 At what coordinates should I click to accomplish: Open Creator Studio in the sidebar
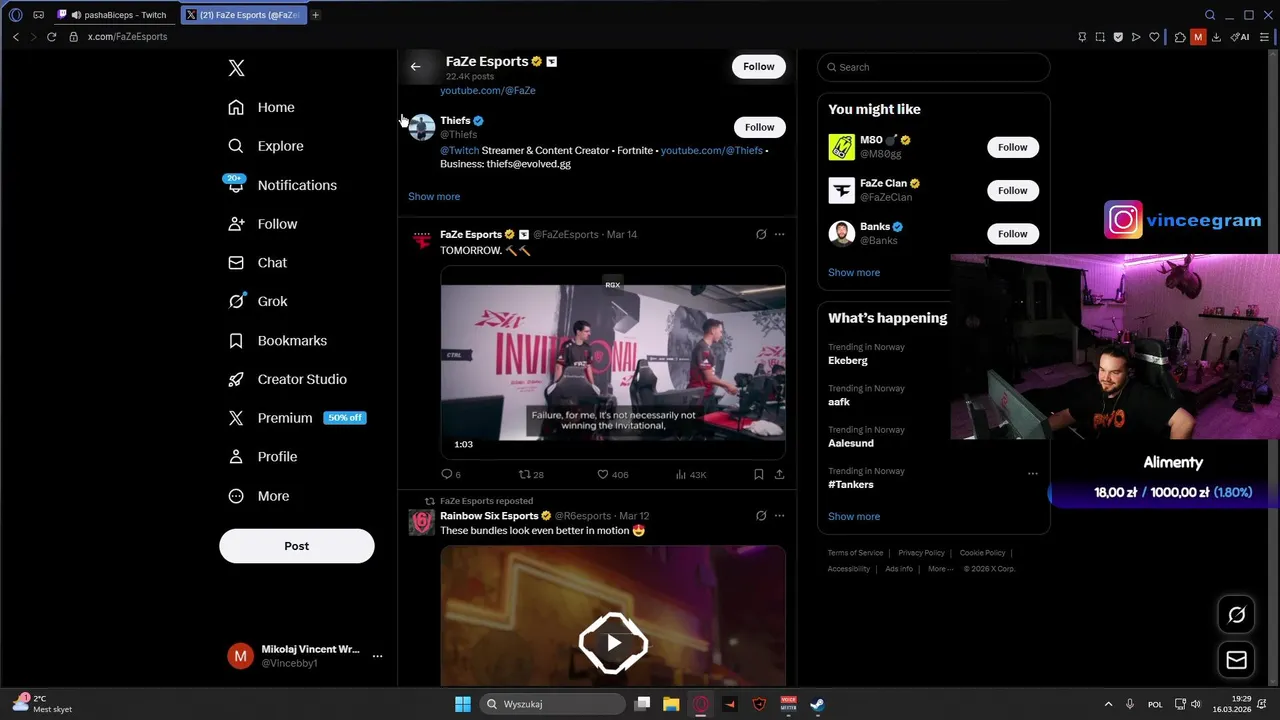click(287, 379)
